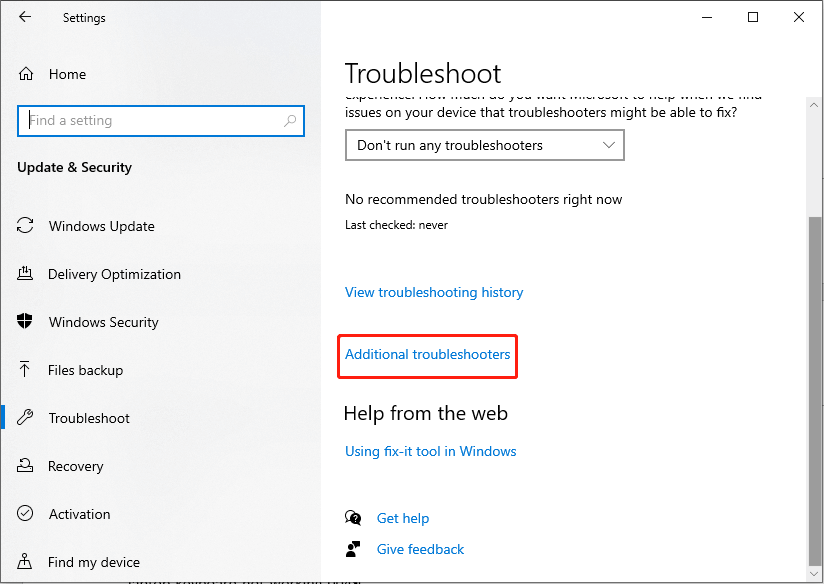Click the Recovery icon in the sidebar
Image resolution: width=824 pixels, height=584 pixels.
pyautogui.click(x=25, y=465)
